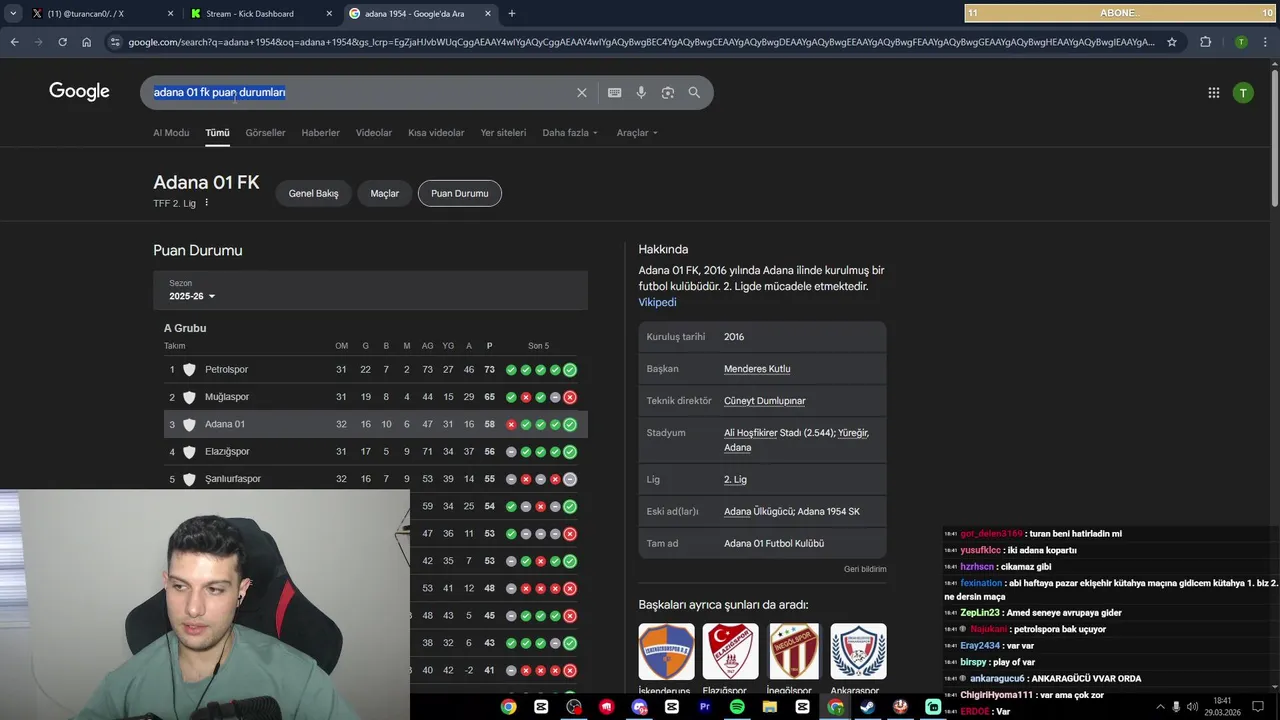The width and height of the screenshot is (1280, 720).
Task: Open the Vikipedi link
Action: tap(658, 302)
